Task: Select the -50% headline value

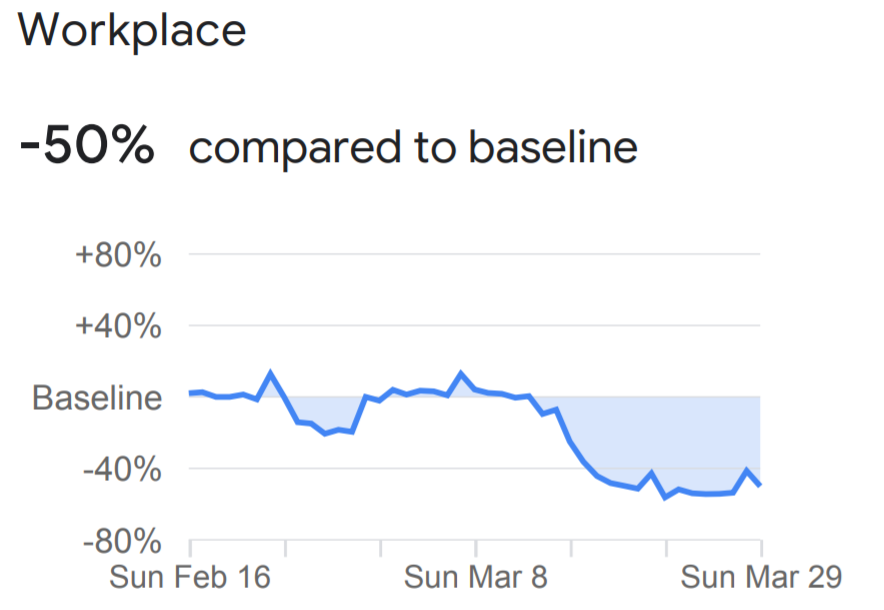Action: coord(87,147)
